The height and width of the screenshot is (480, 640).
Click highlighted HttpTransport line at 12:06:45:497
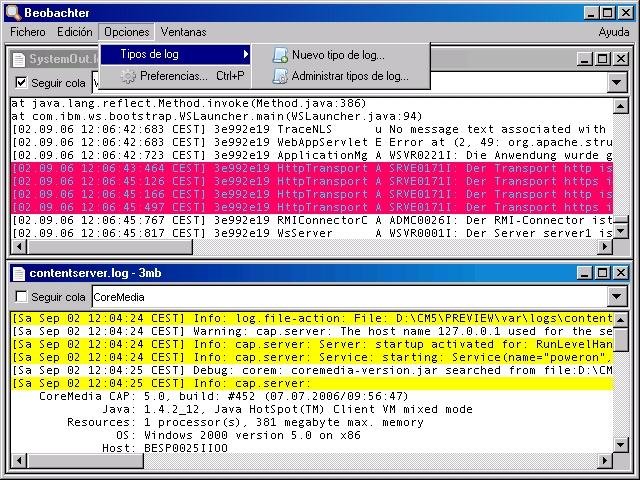(312, 207)
